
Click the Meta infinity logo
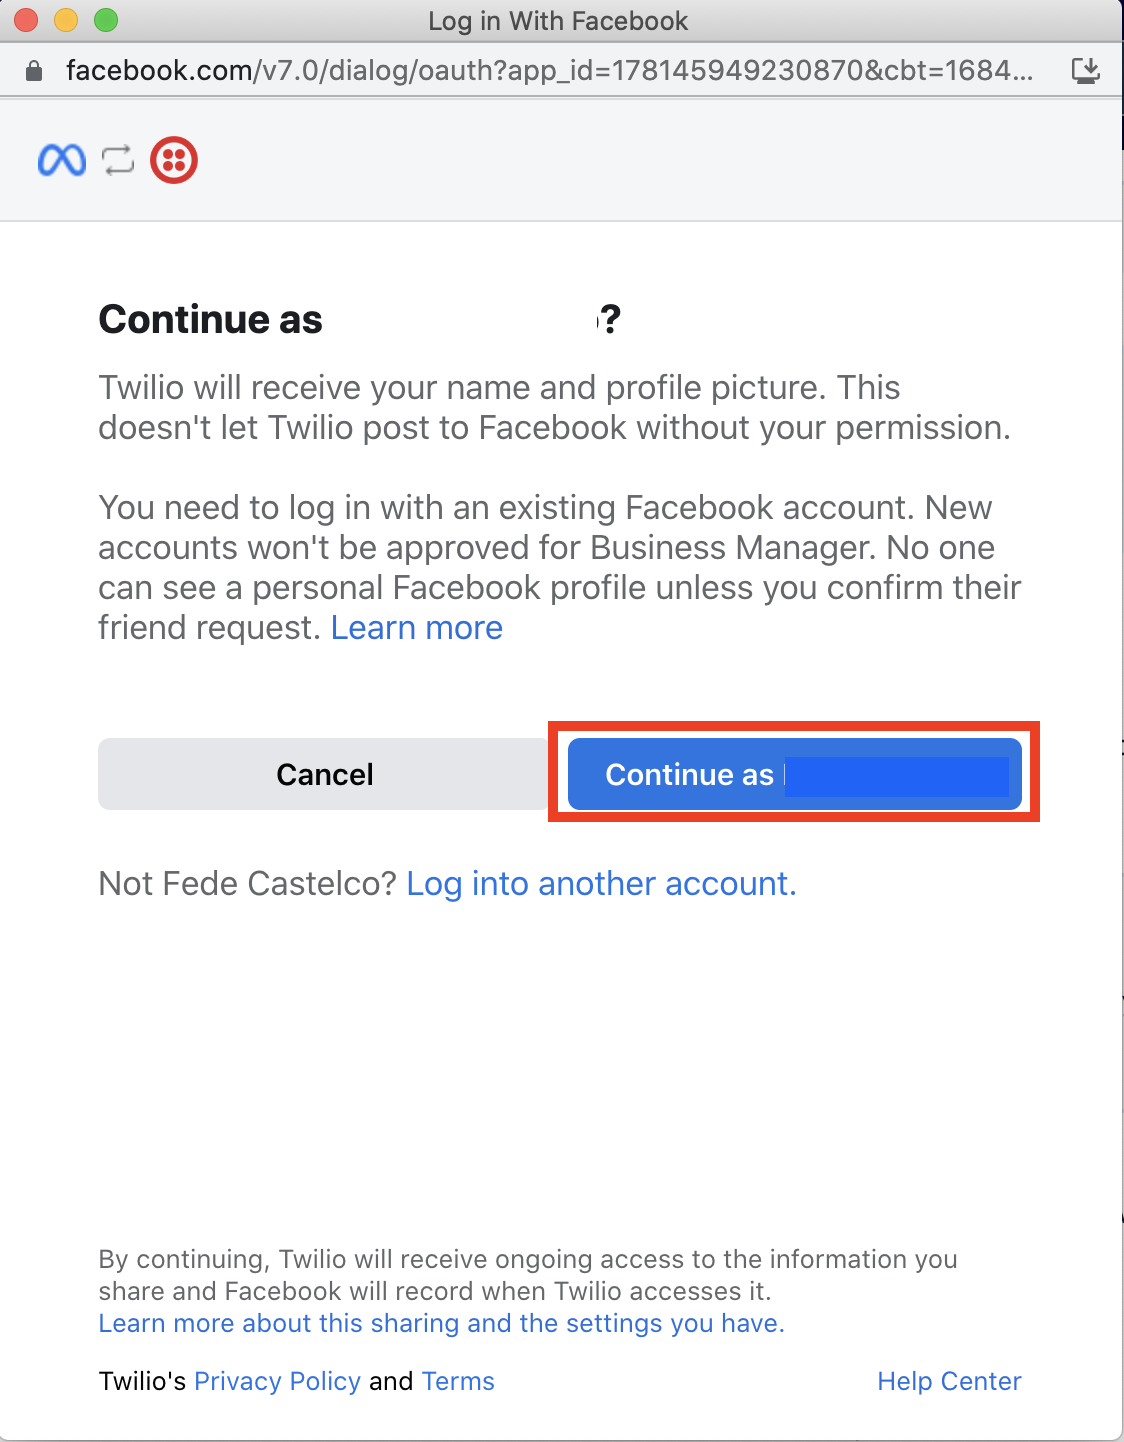point(62,160)
